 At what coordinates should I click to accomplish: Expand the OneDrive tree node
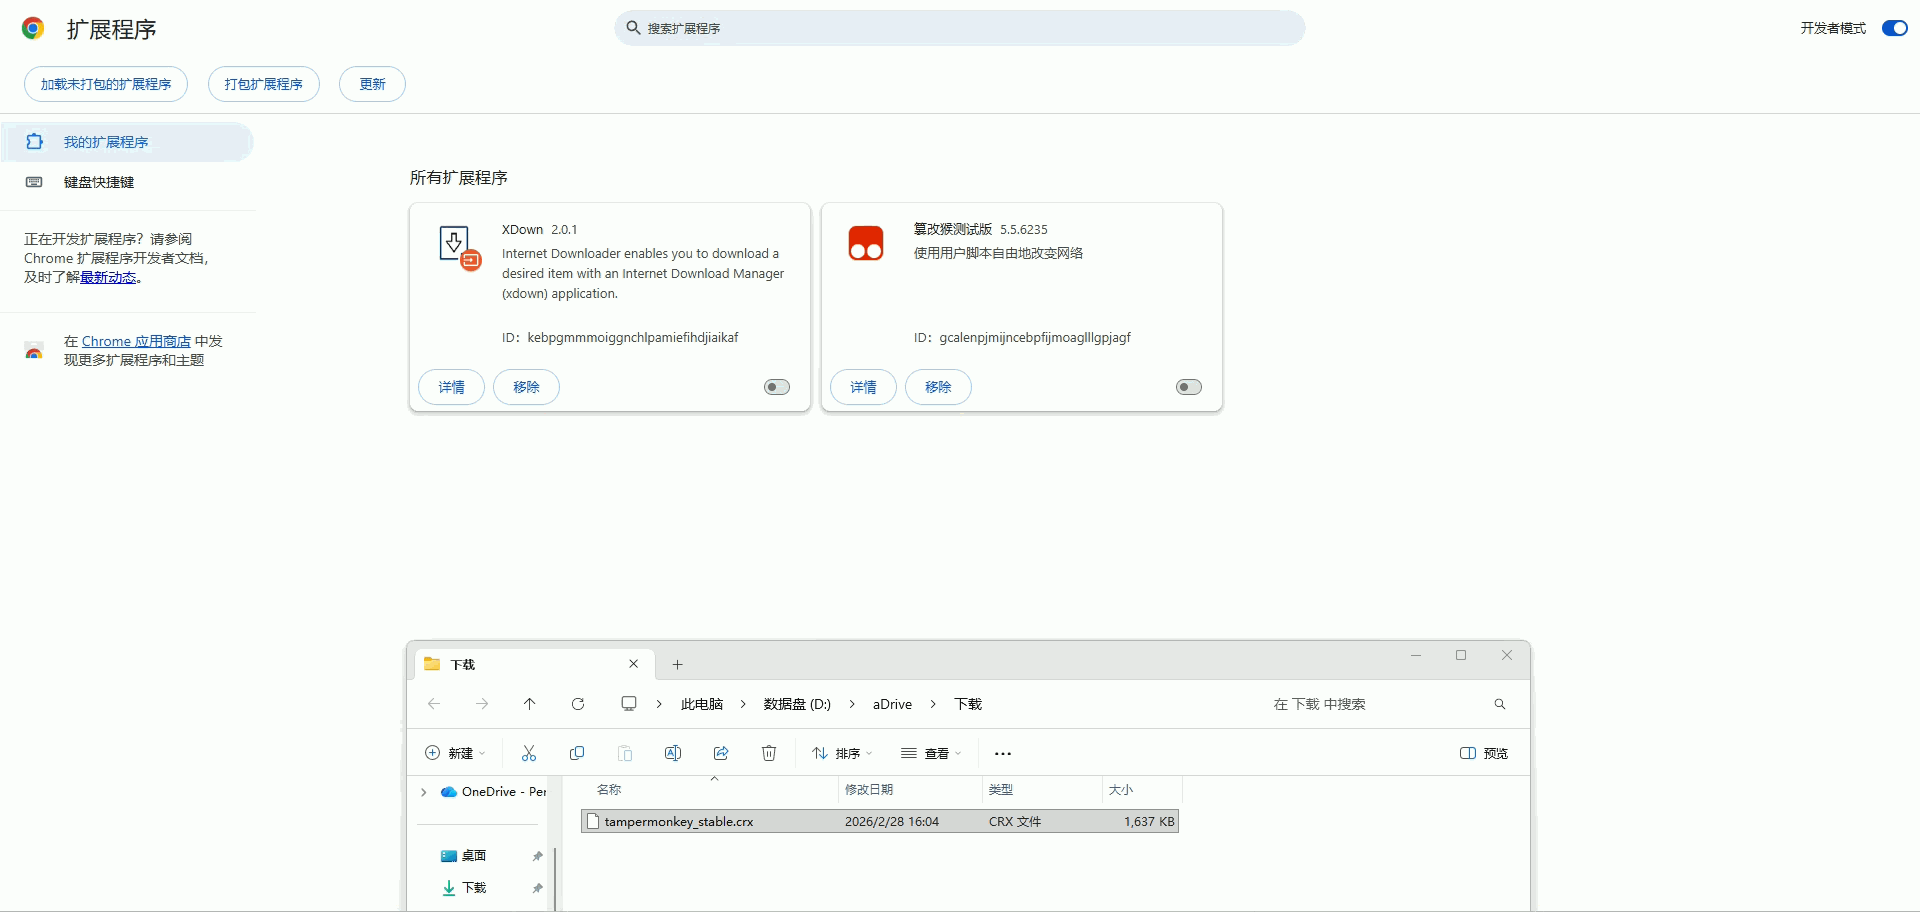(424, 792)
